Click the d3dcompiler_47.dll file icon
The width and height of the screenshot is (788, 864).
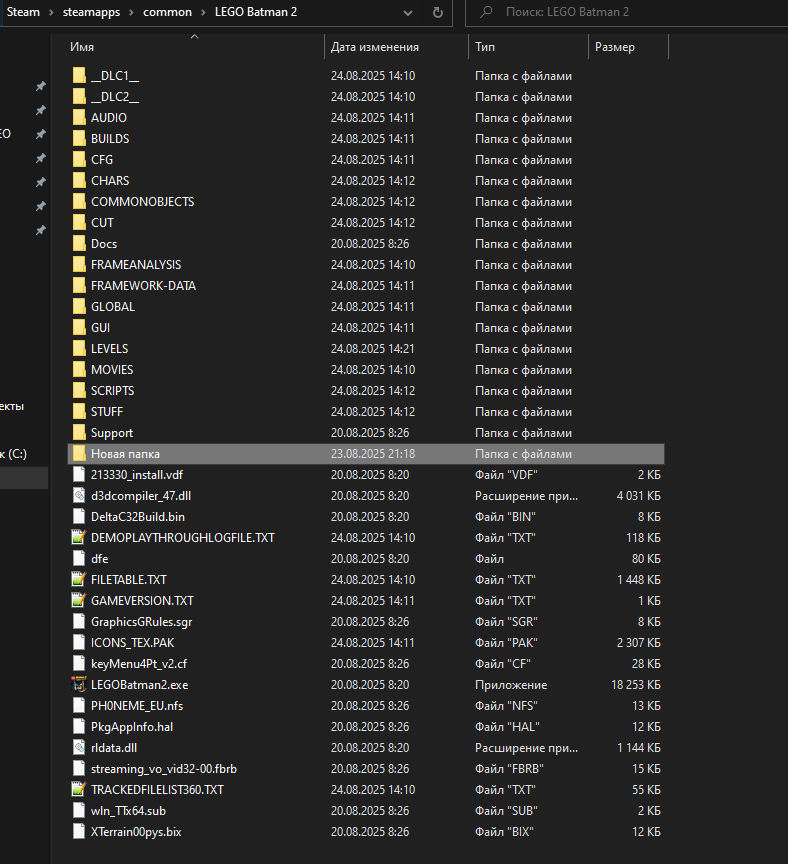pos(79,495)
